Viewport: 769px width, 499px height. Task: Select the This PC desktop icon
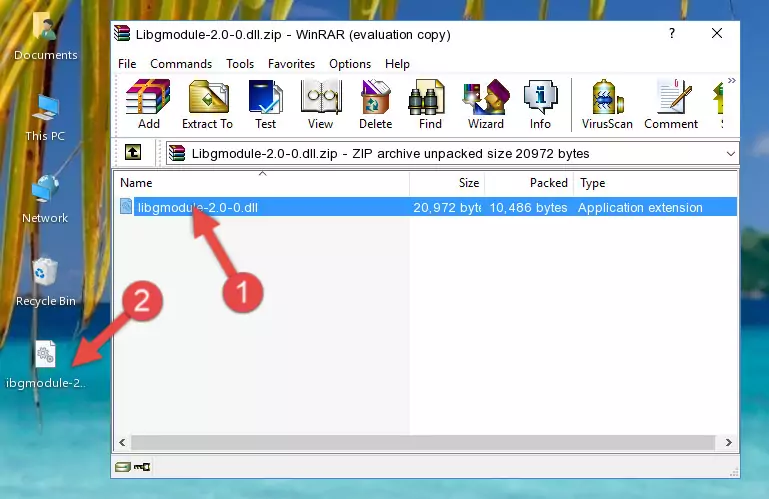click(x=45, y=118)
